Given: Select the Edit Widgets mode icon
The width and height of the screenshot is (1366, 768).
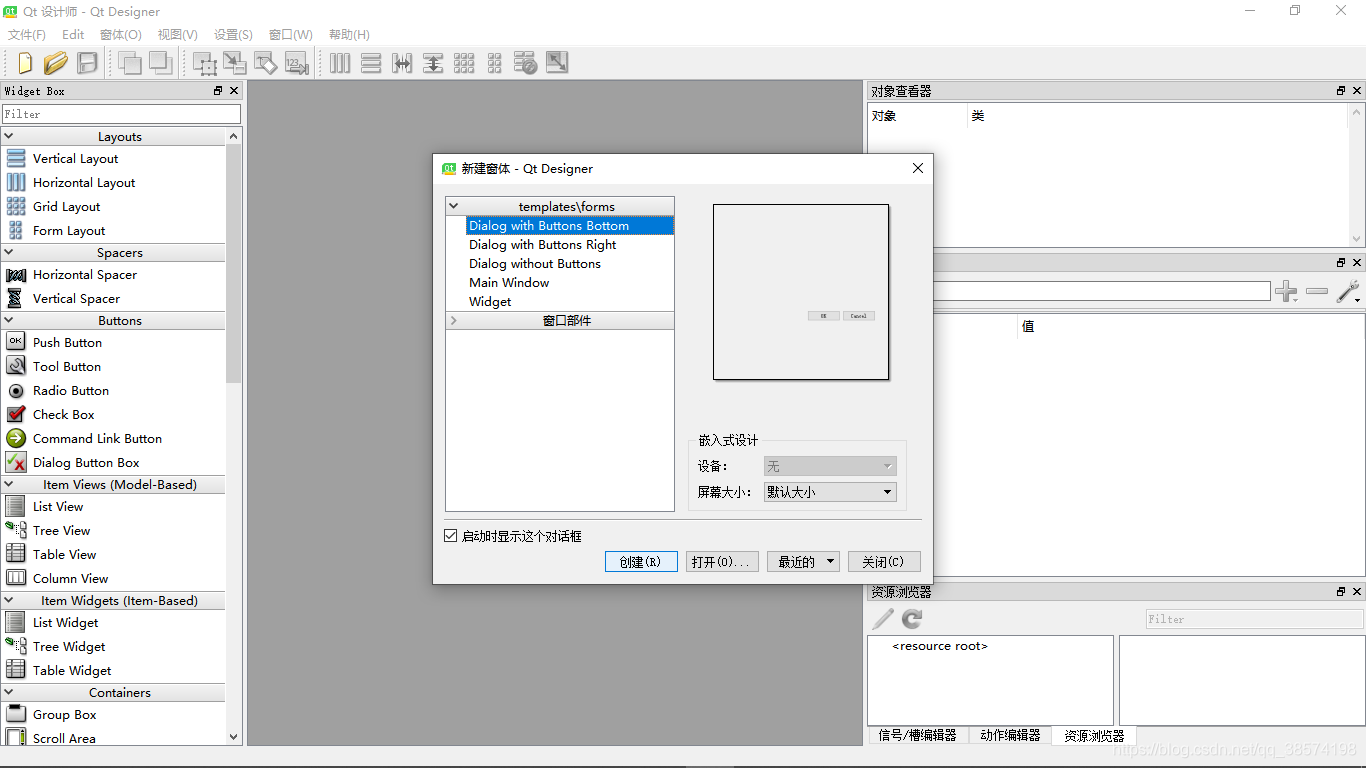Looking at the screenshot, I should (205, 63).
